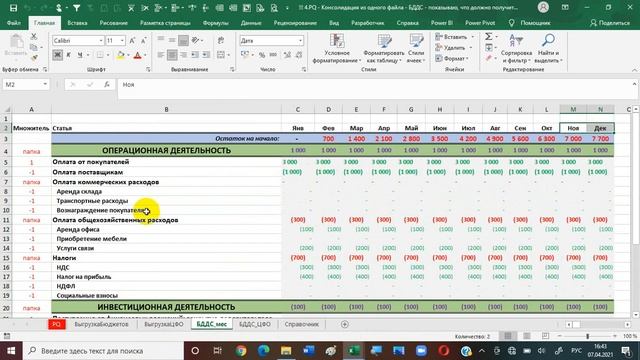640x360 pixels.
Task: Decrease decimal places icon
Action: 299,55
